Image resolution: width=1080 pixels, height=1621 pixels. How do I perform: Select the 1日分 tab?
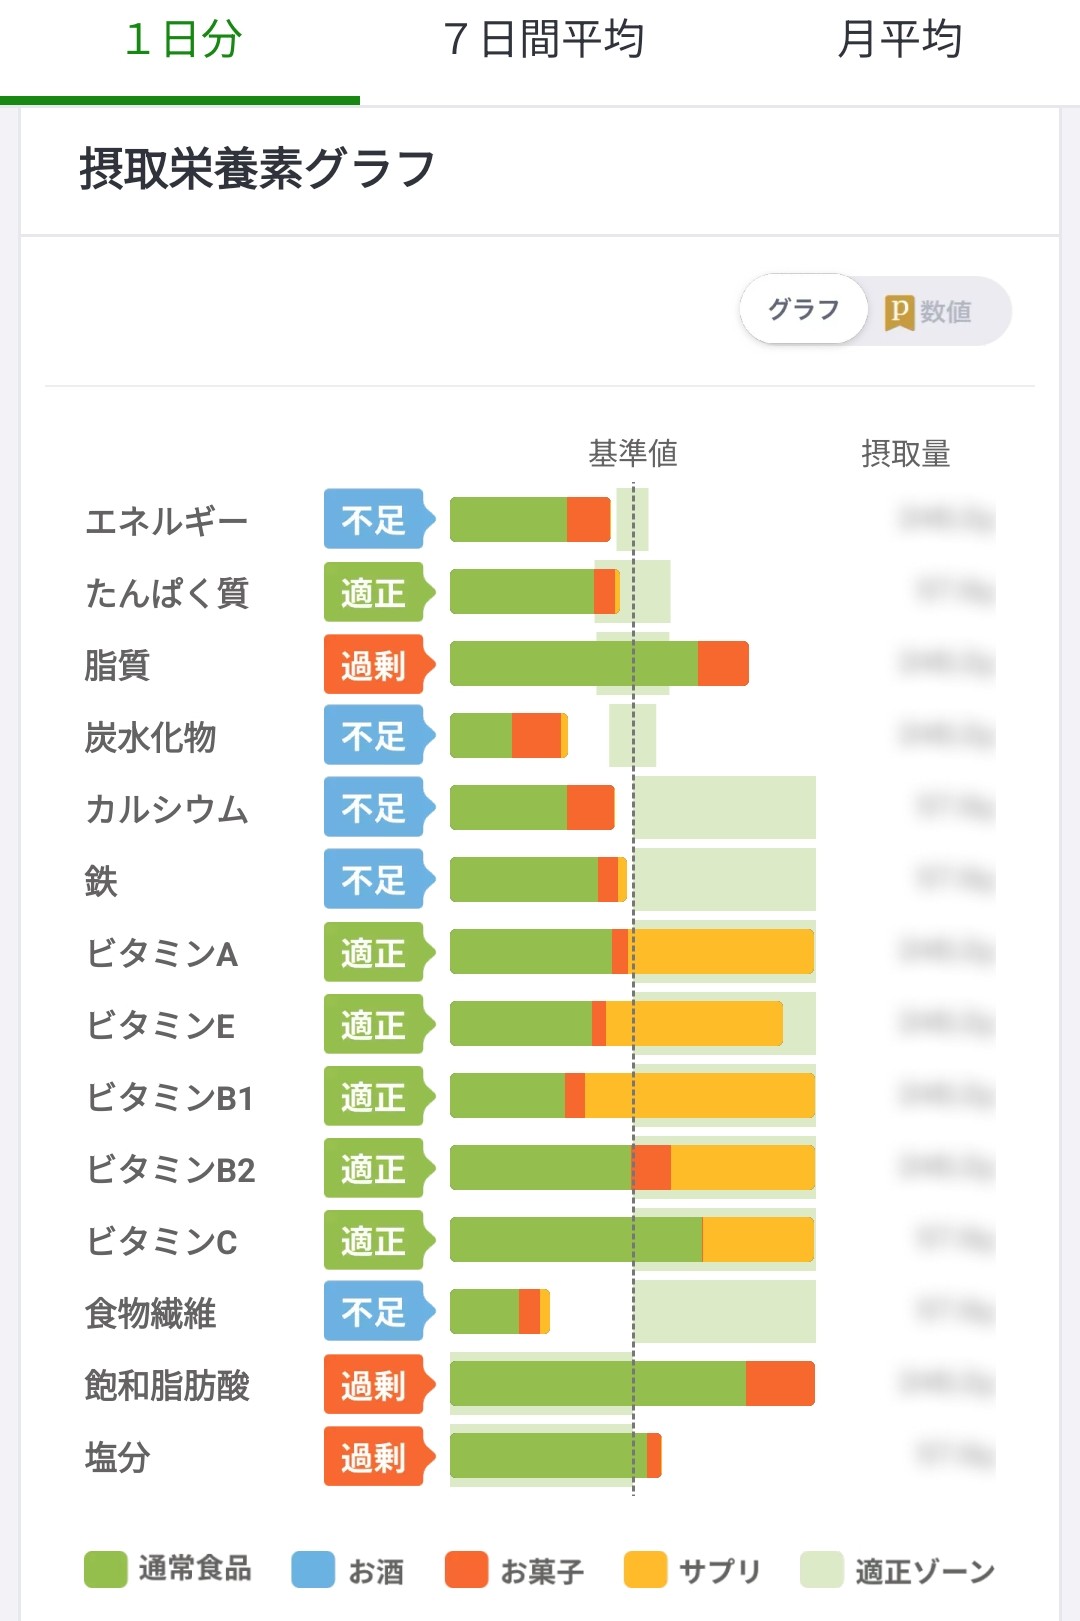183,40
